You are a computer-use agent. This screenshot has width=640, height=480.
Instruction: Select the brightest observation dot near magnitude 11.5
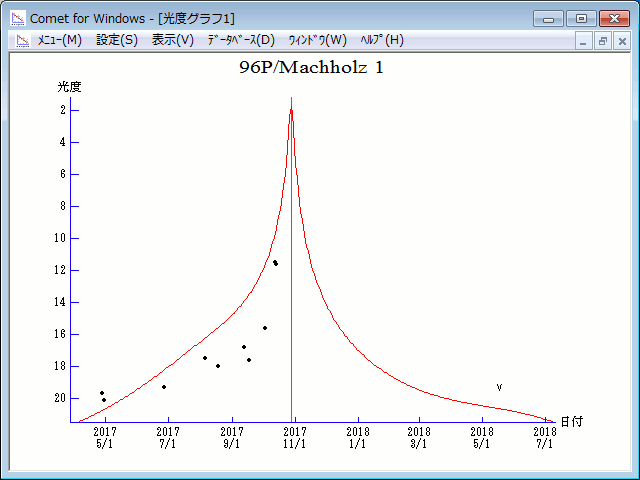[275, 262]
